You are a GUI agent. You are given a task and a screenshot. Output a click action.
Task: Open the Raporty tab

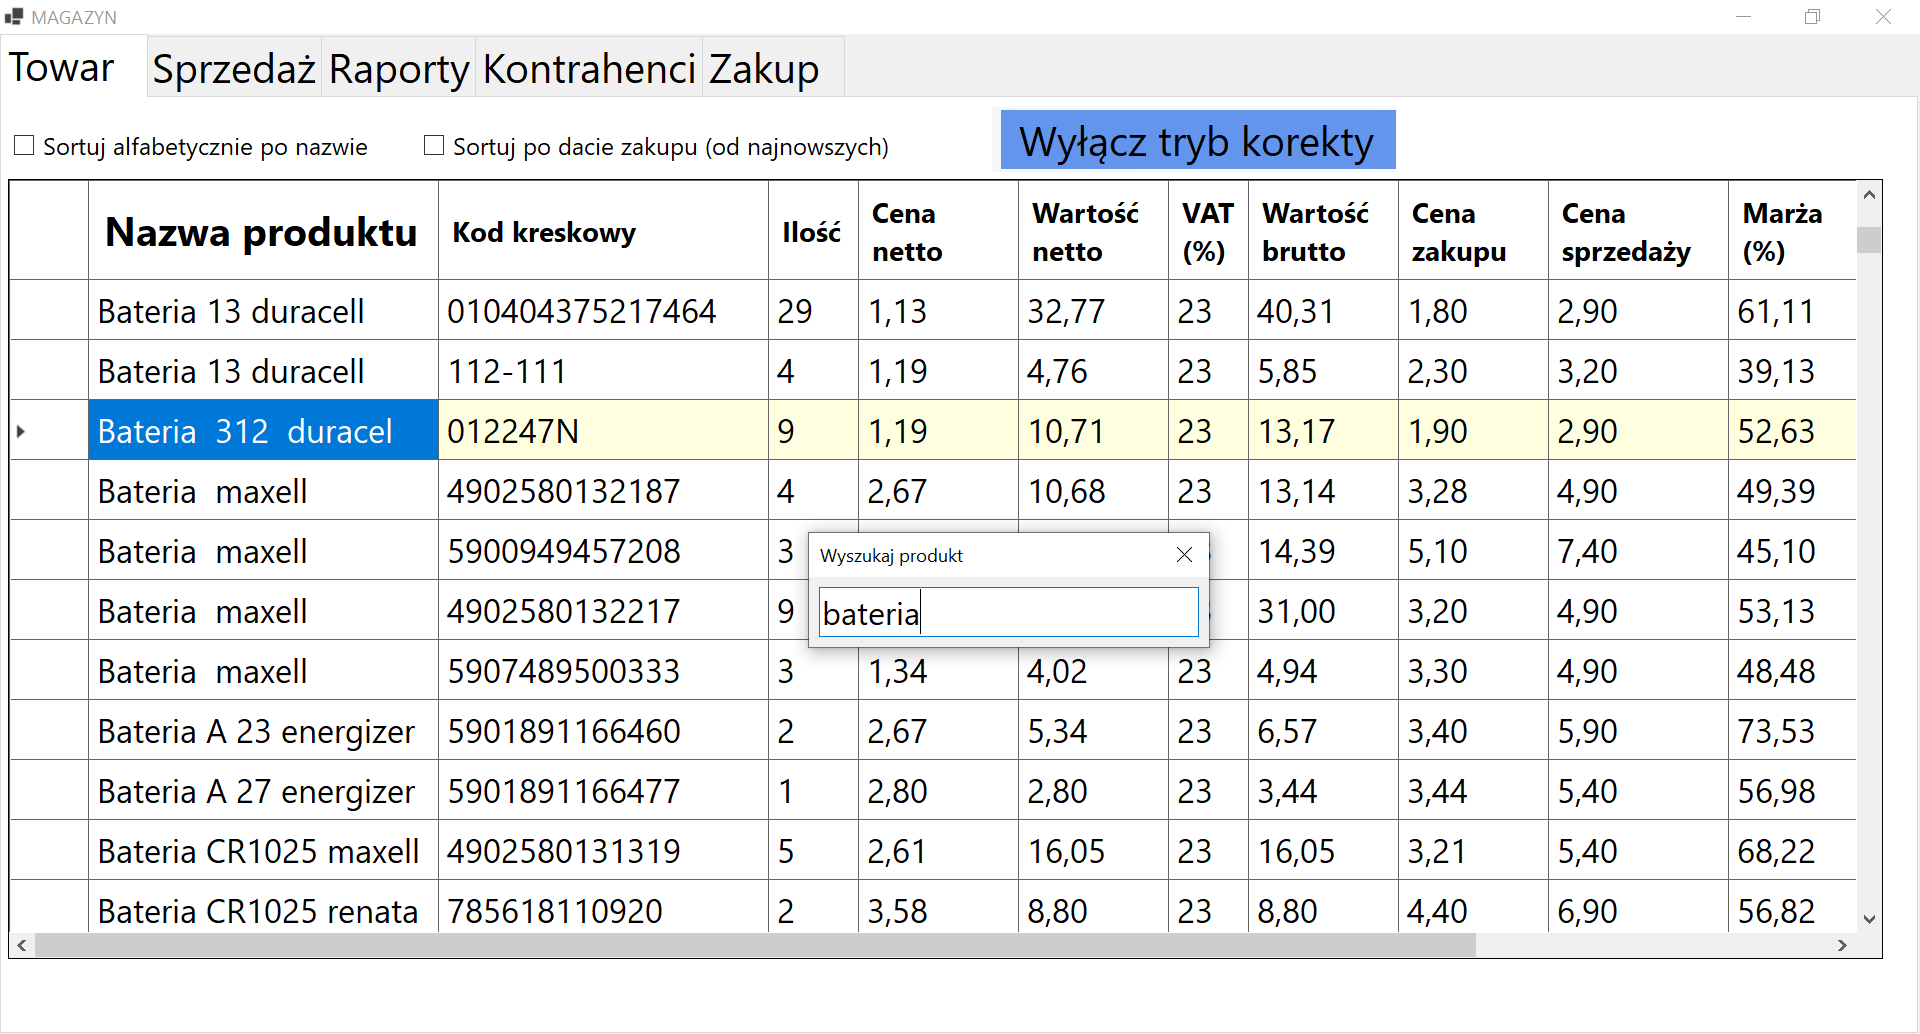point(398,69)
